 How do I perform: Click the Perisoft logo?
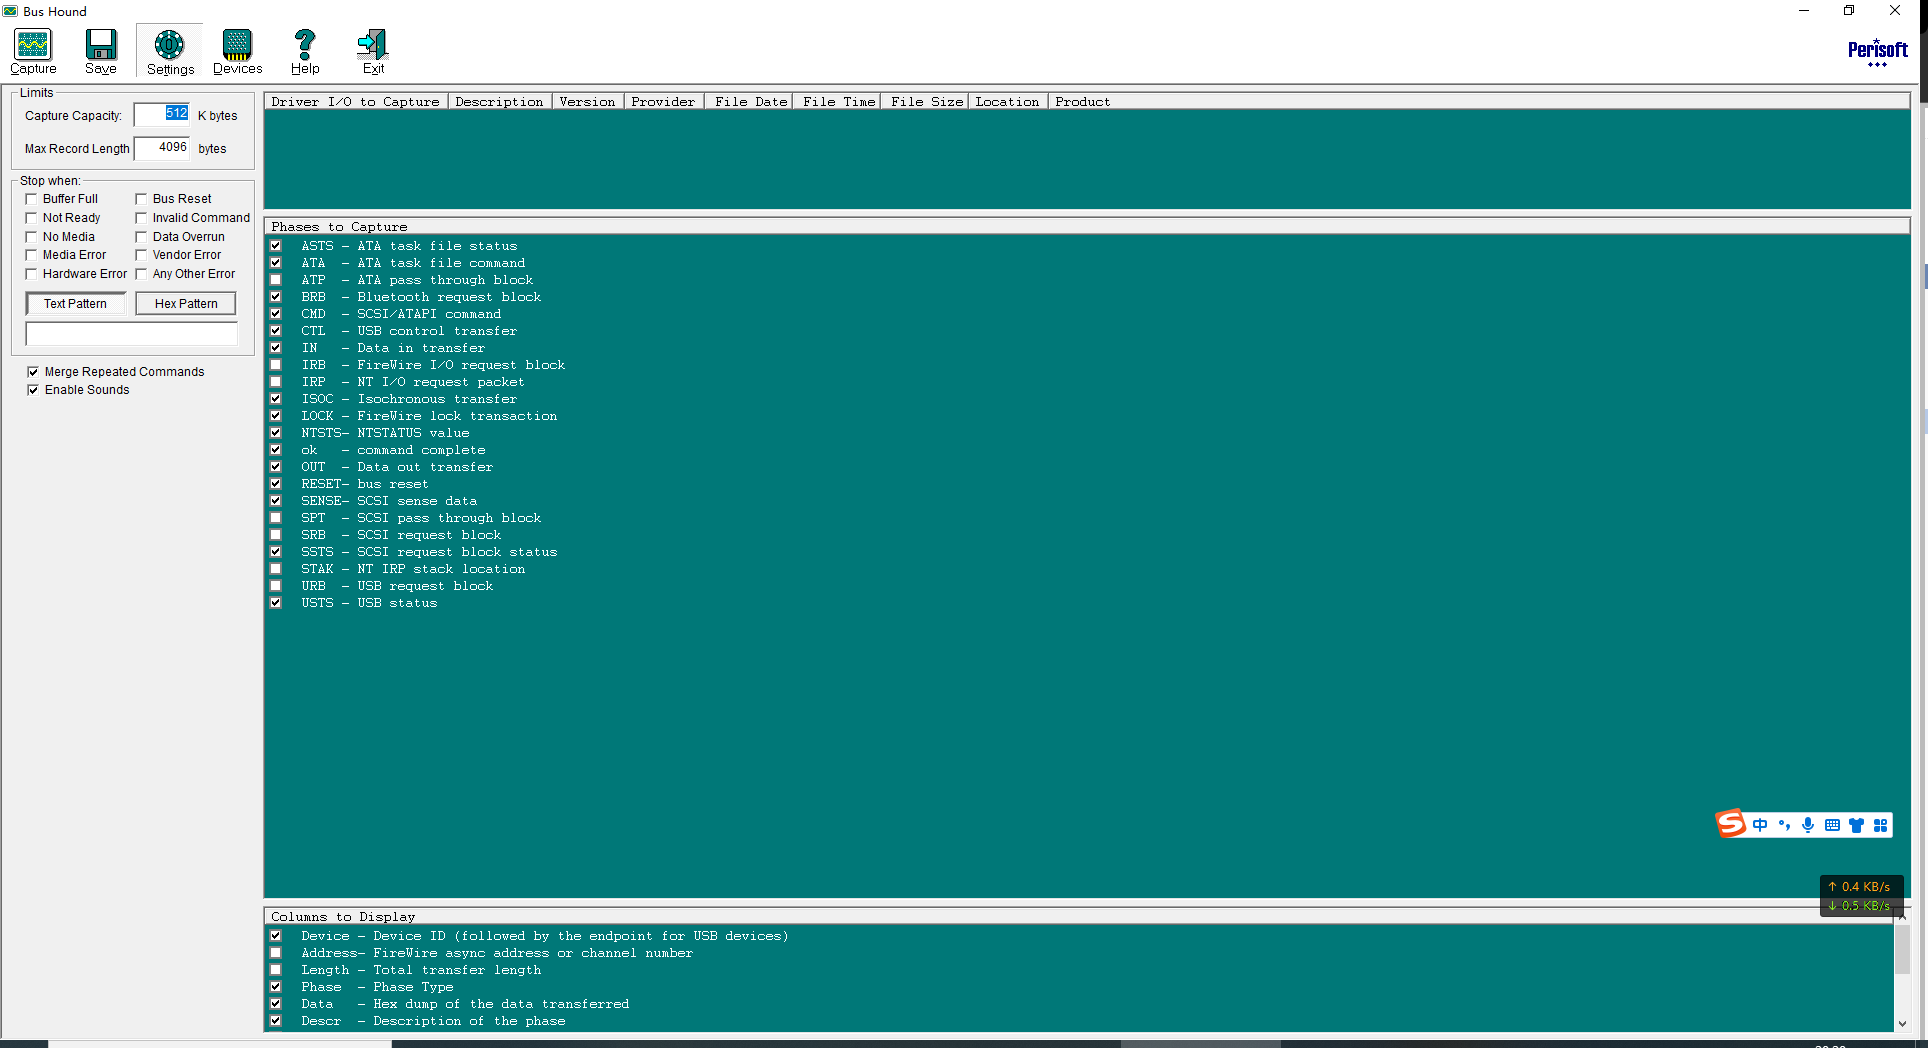pos(1877,52)
